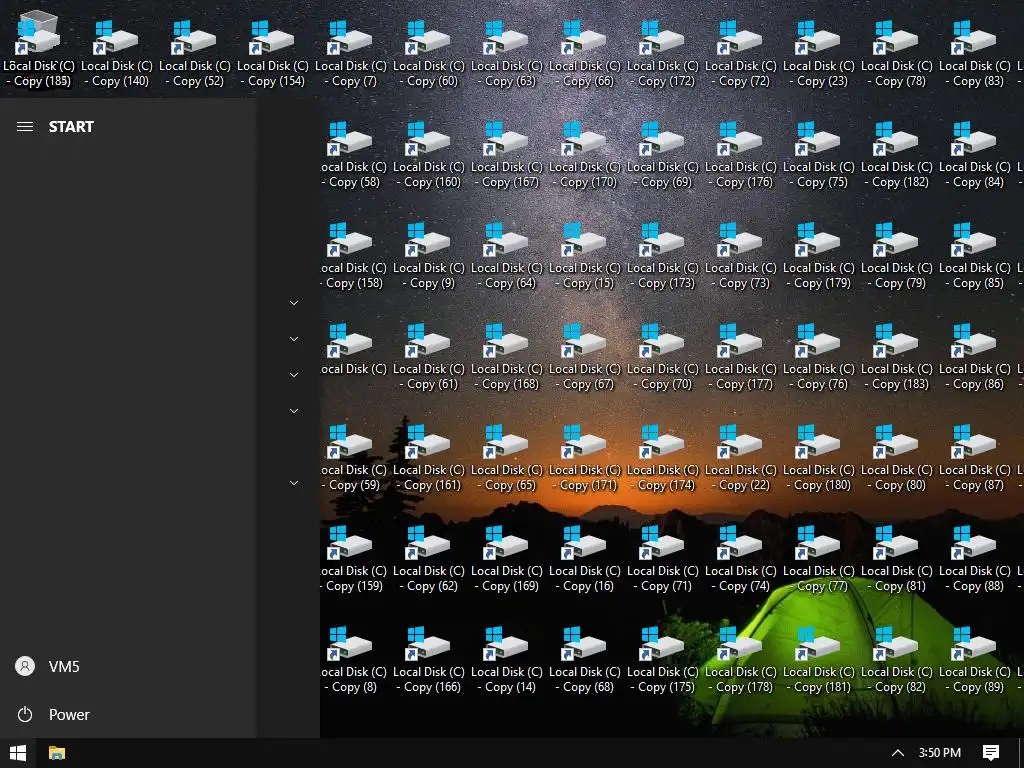Expand the bottommost chevron in Start menu
1024x768 pixels.
click(x=294, y=483)
